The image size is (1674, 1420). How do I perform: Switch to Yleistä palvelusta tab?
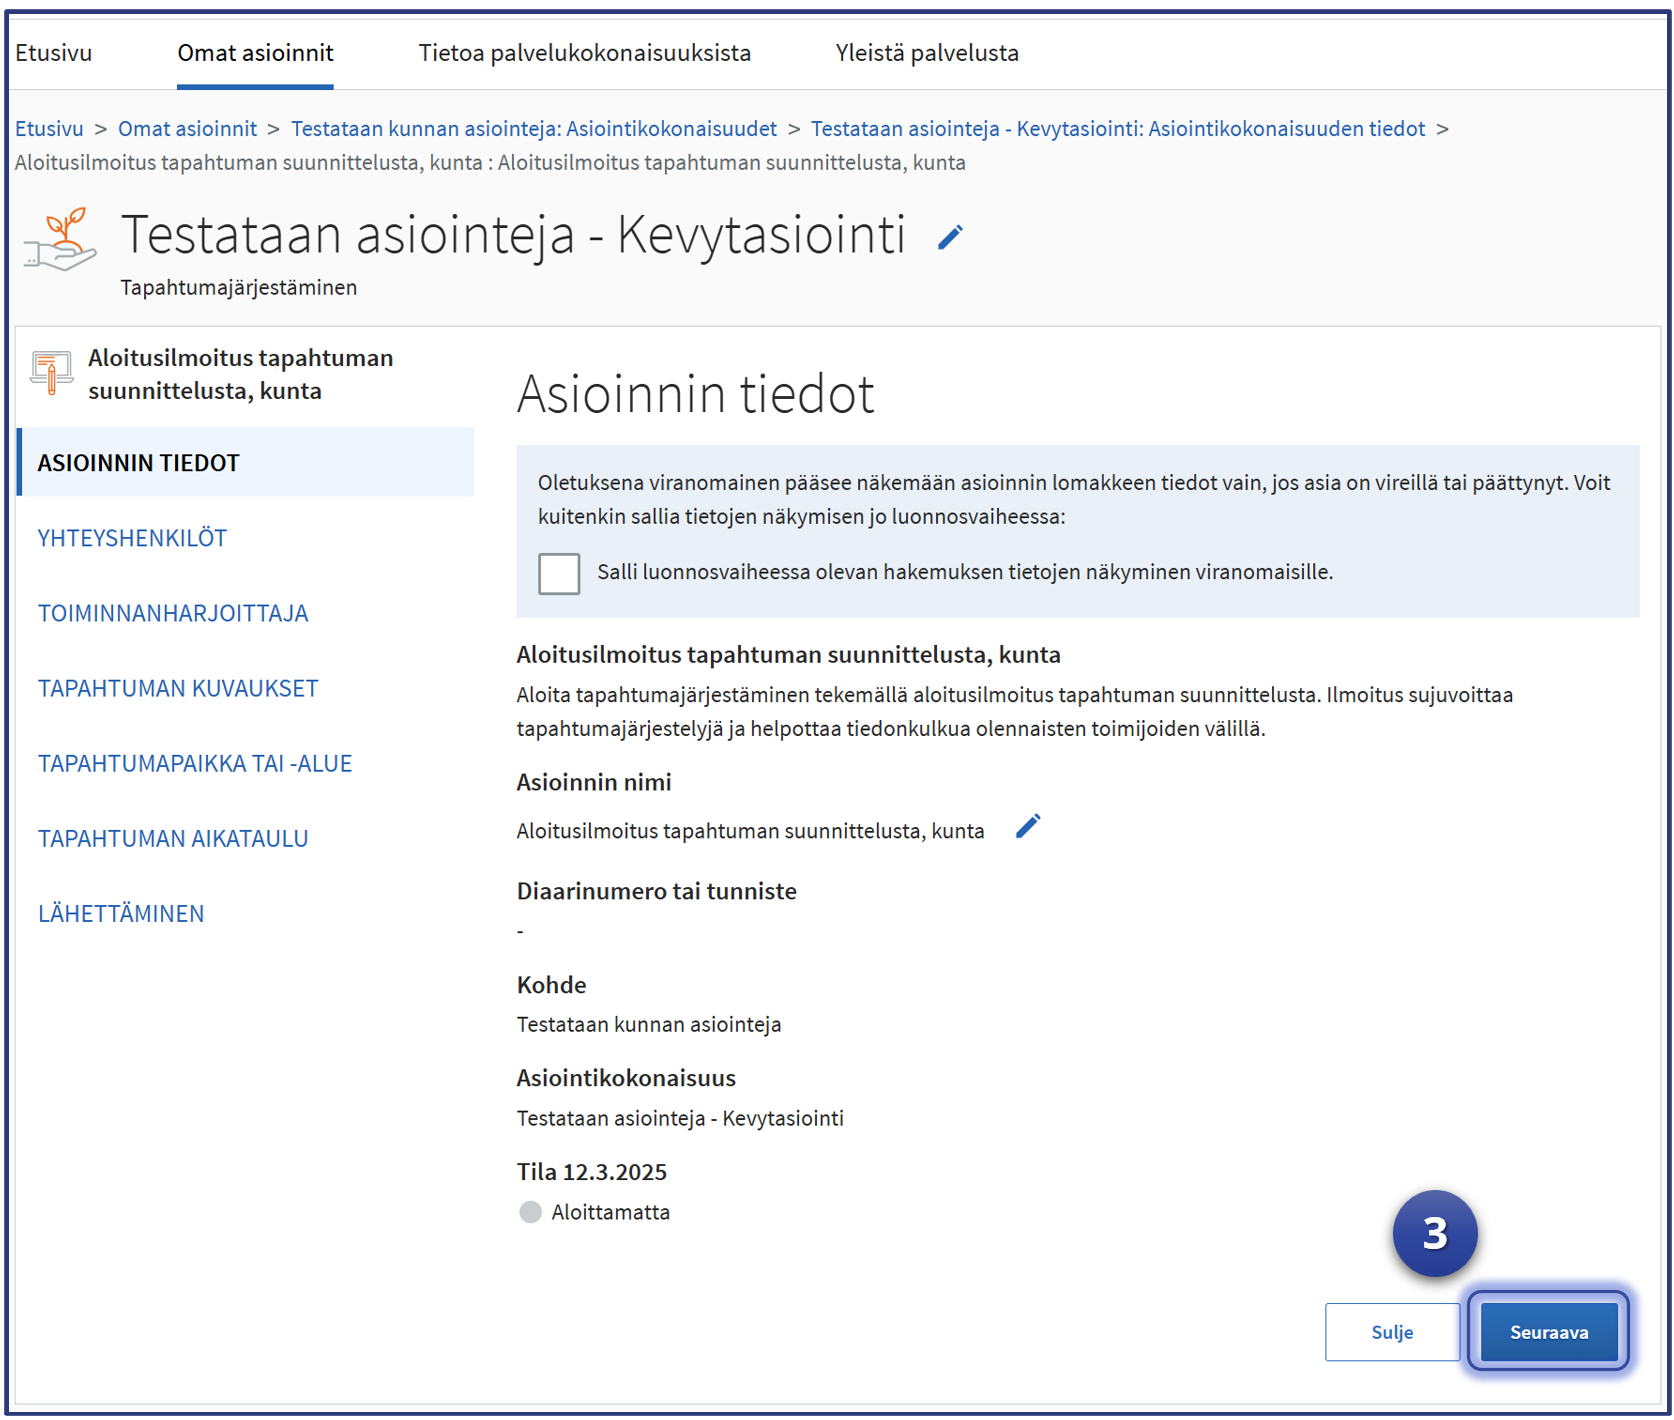pyautogui.click(x=927, y=53)
